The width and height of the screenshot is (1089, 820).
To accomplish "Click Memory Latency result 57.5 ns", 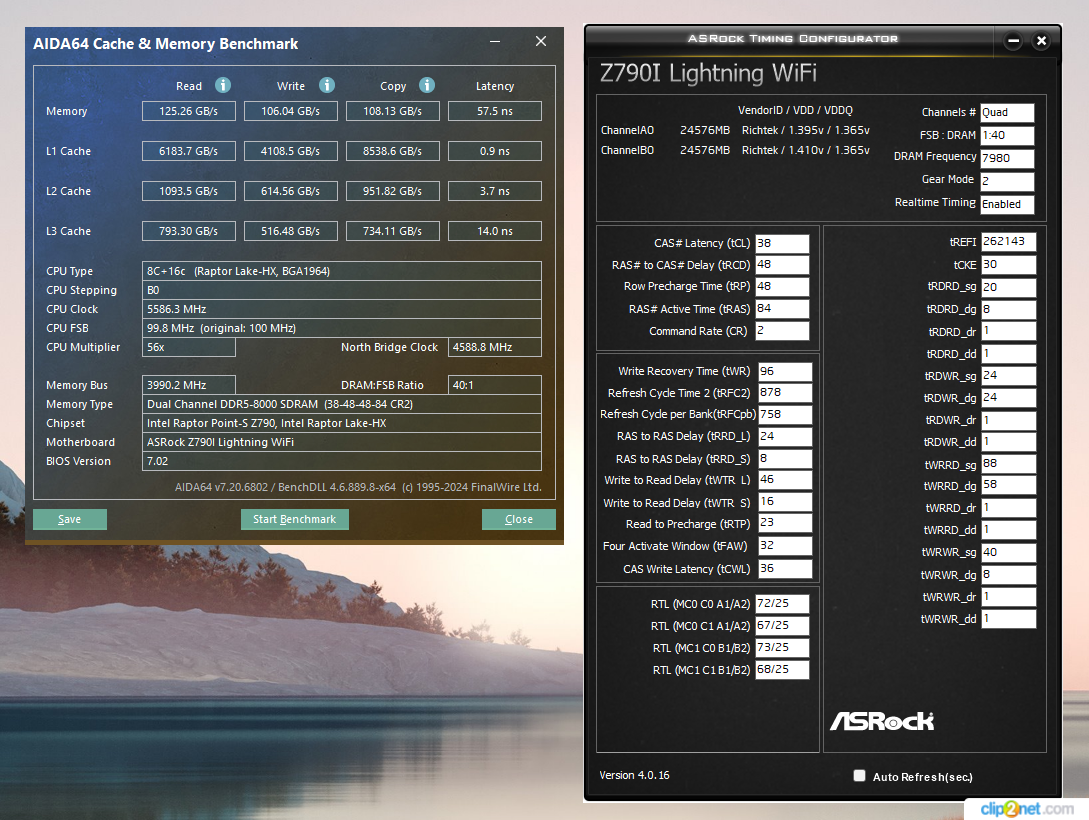I will coord(494,111).
